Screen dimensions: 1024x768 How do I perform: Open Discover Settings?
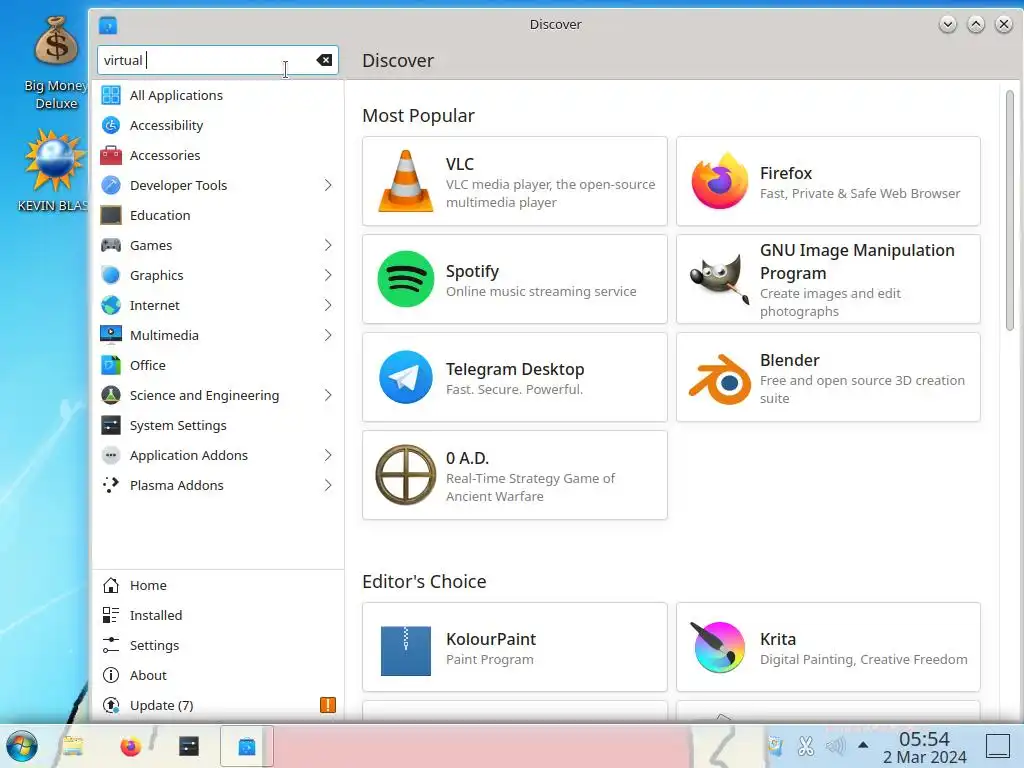[x=218, y=645]
